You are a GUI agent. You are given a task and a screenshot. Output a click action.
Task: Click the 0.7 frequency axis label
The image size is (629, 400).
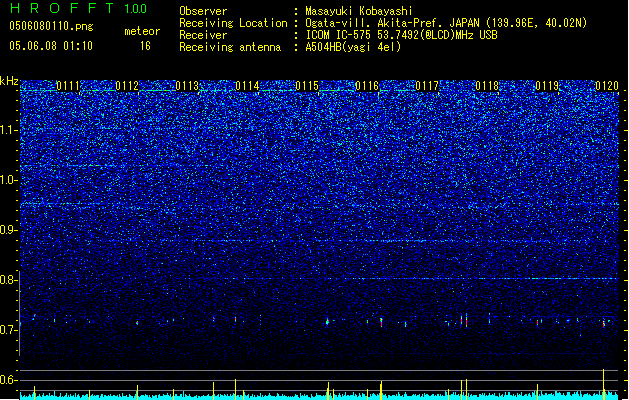(8, 330)
